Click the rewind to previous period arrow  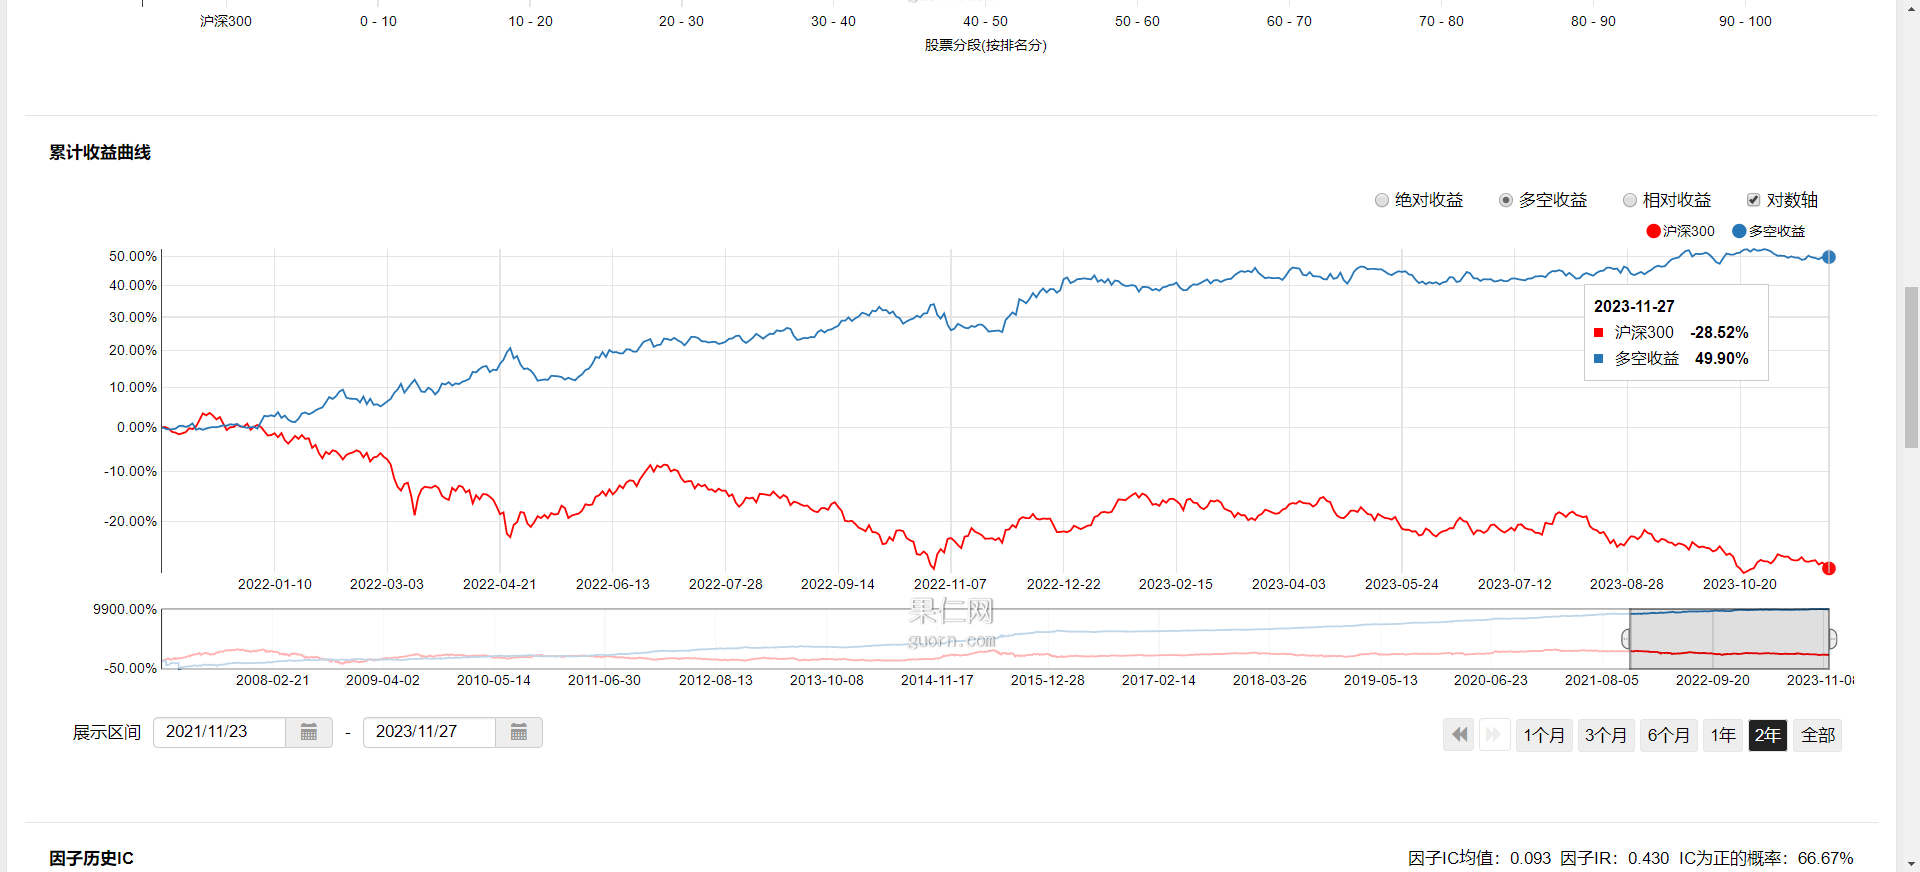pos(1459,735)
